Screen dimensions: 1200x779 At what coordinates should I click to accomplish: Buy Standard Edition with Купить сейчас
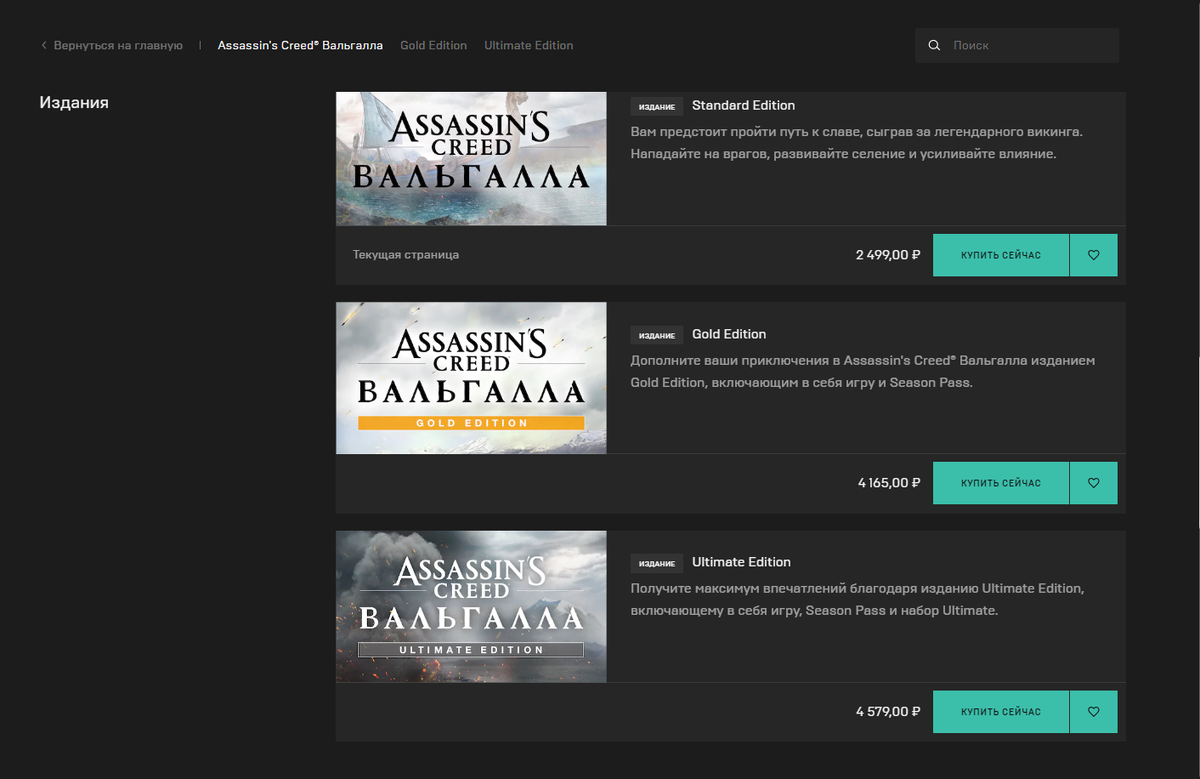tap(1001, 255)
